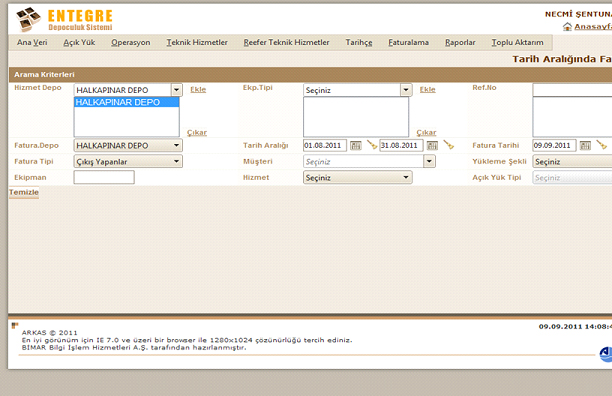This screenshot has height=396, width=612.
Task: Click the Arama Kriterleri section header
Action: click(310, 74)
